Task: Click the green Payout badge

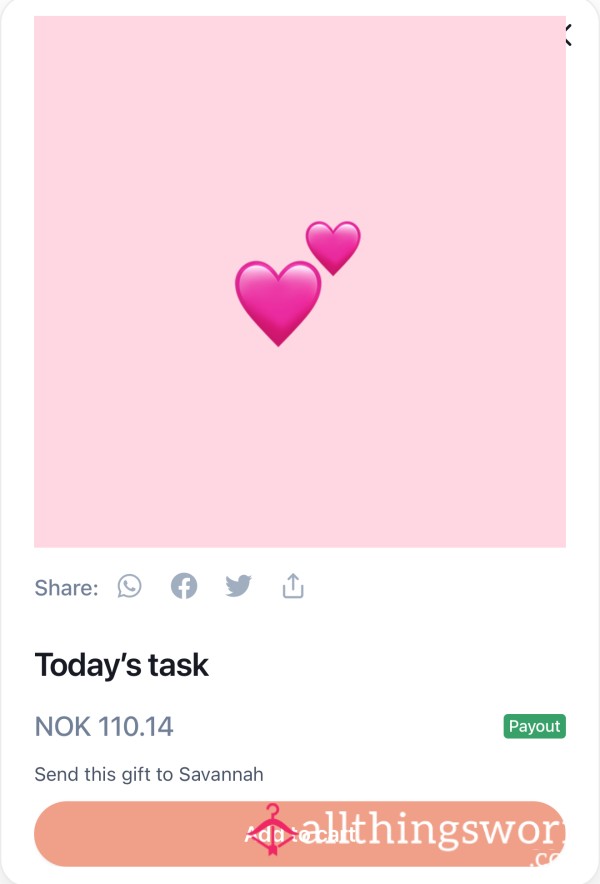Action: coord(535,726)
